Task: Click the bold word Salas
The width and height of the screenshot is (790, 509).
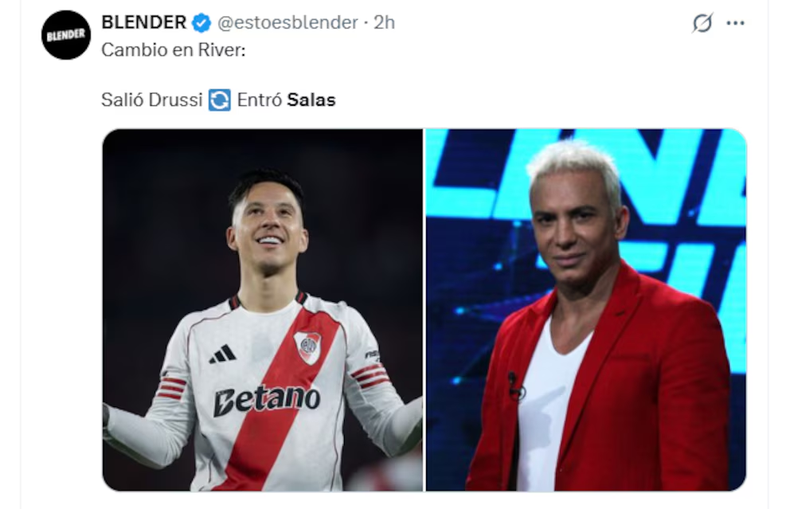Action: pos(311,100)
